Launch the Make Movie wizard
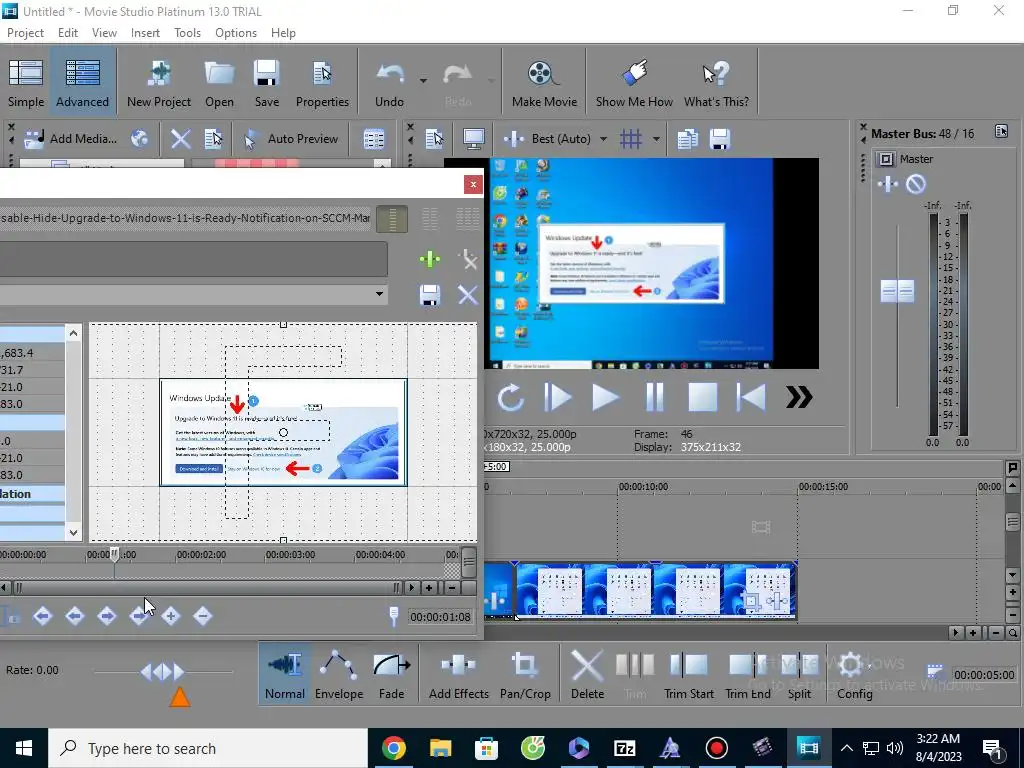The width and height of the screenshot is (1024, 768). pyautogui.click(x=544, y=82)
